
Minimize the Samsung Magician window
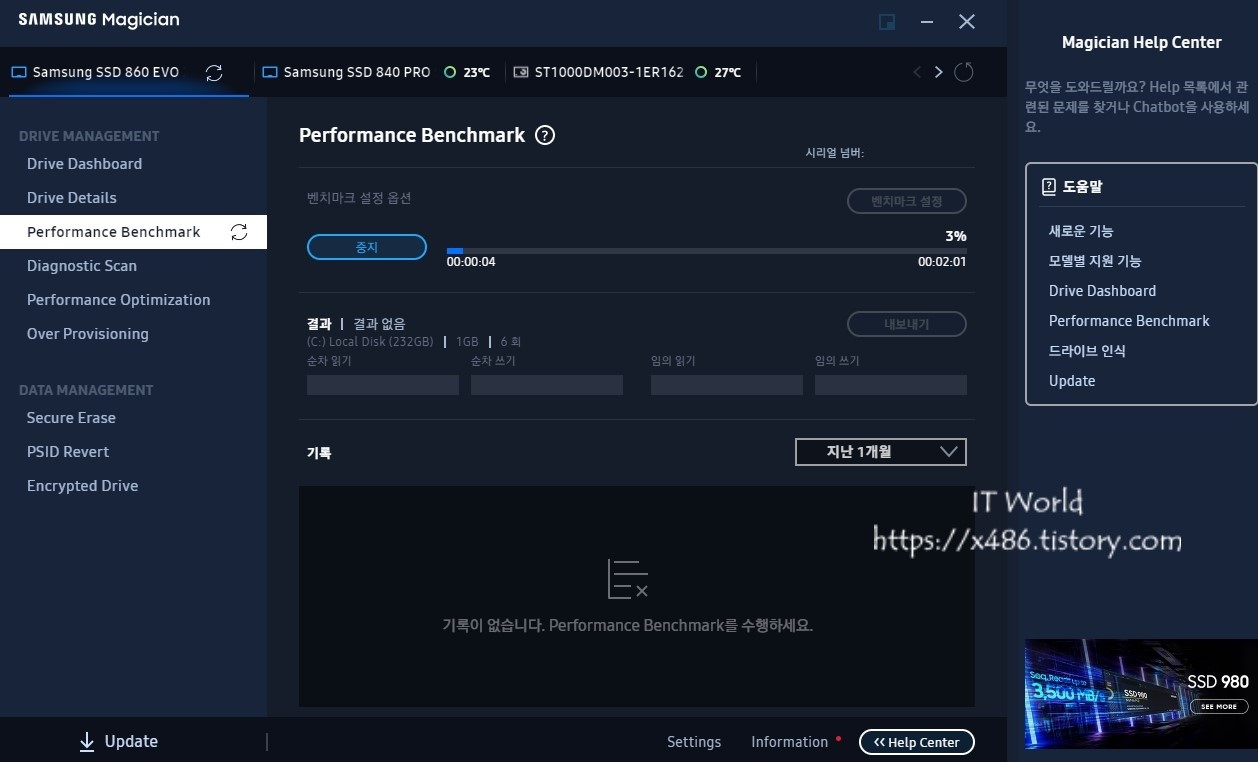(x=928, y=22)
